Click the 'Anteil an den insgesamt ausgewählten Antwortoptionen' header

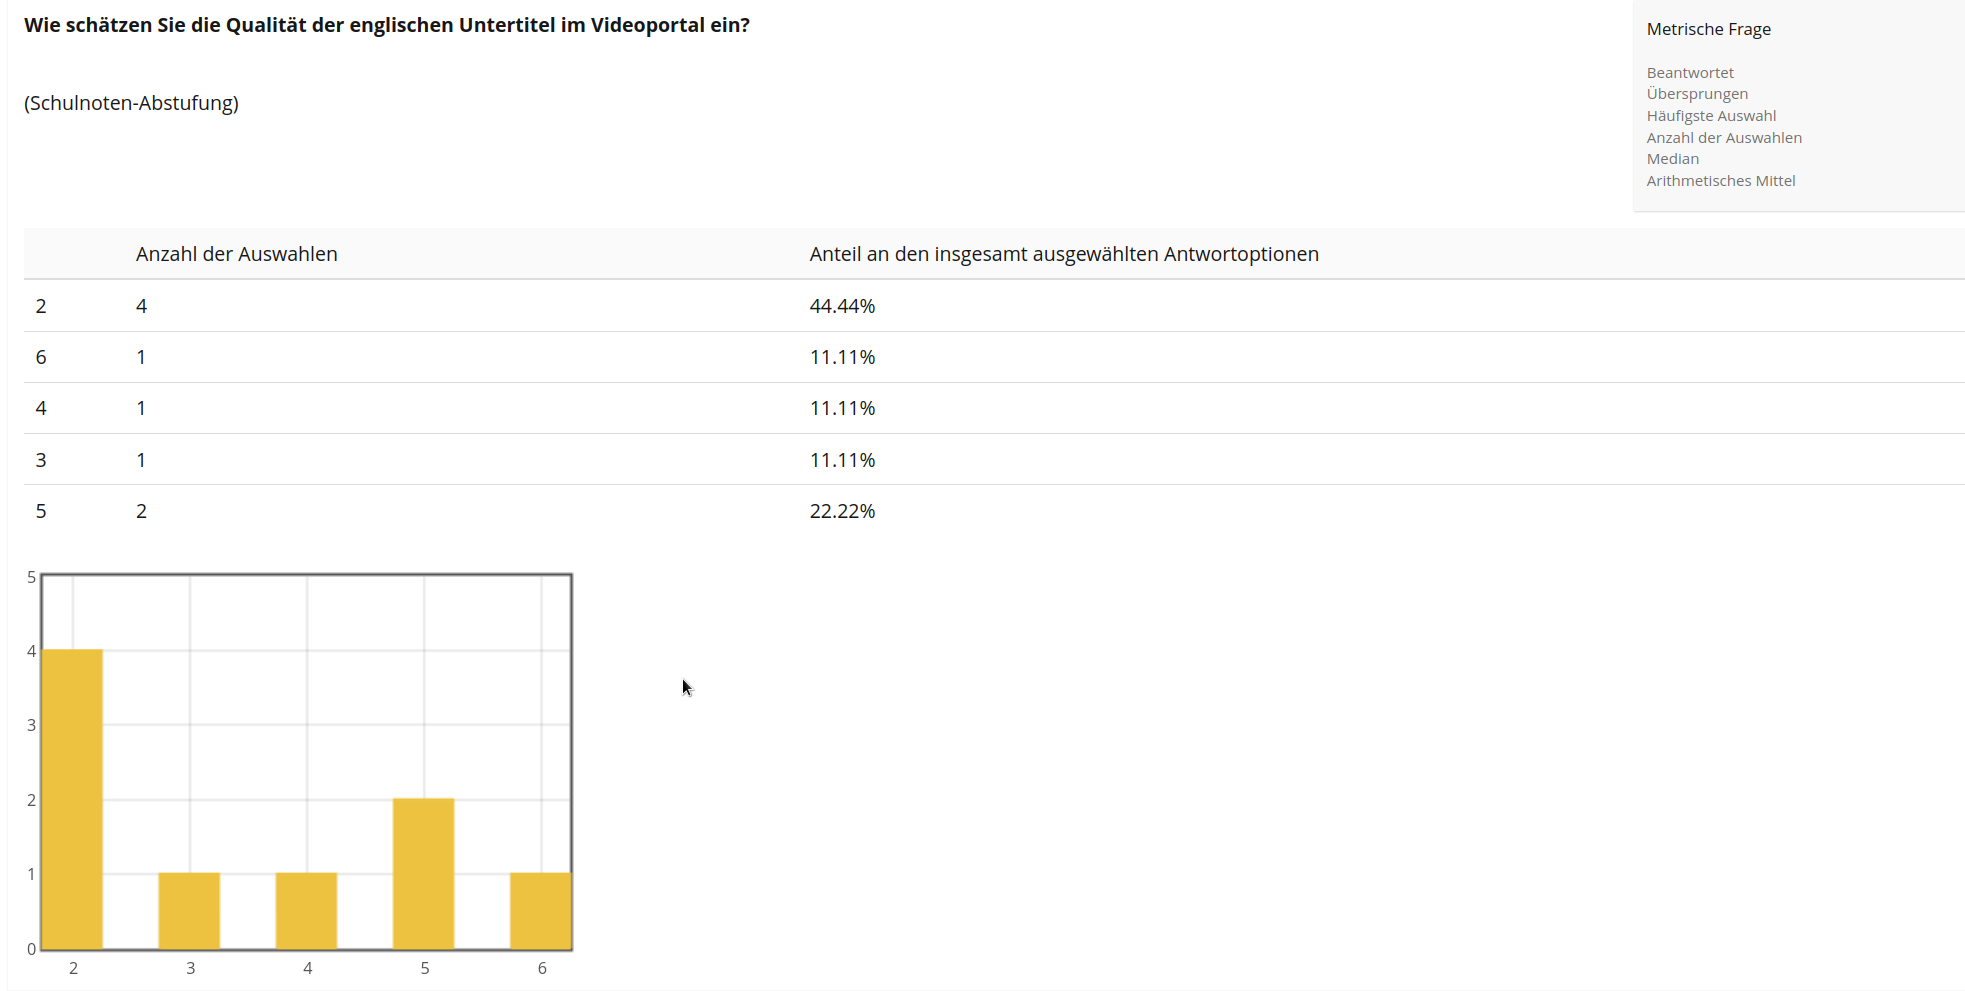(1063, 254)
